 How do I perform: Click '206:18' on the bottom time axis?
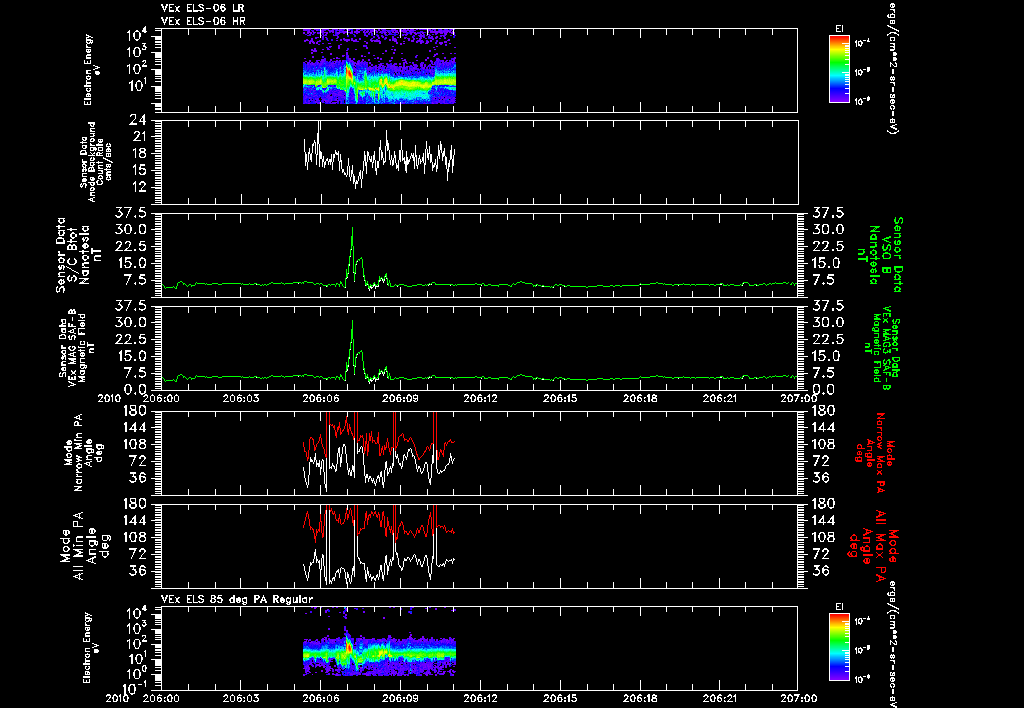tap(639, 698)
